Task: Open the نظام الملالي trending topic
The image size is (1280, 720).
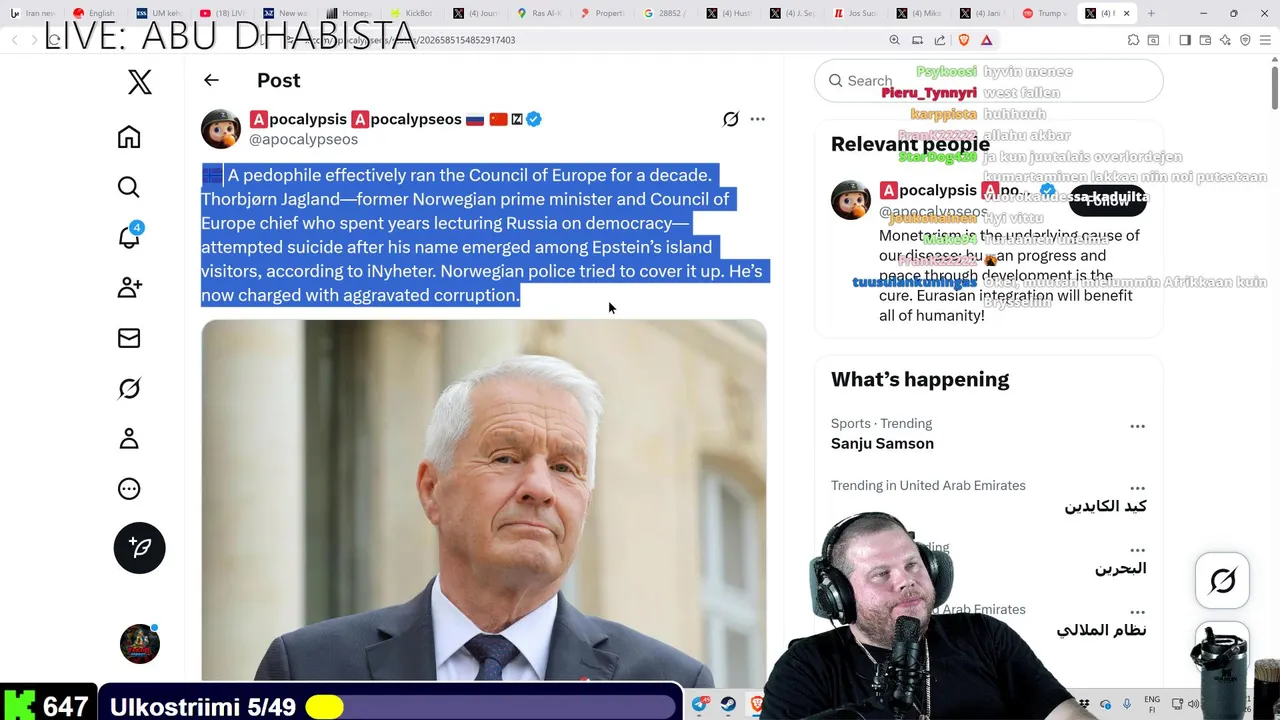Action: click(1101, 630)
